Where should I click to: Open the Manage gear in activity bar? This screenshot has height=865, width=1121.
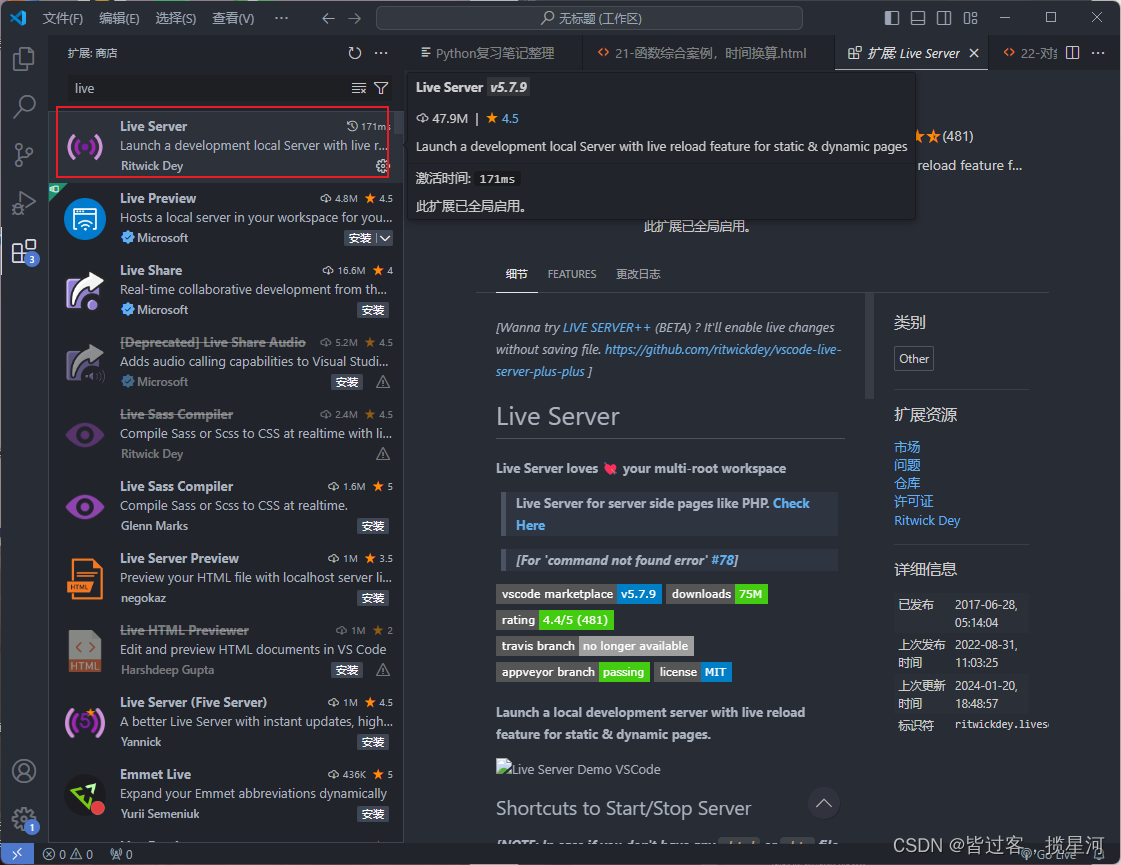[24, 819]
